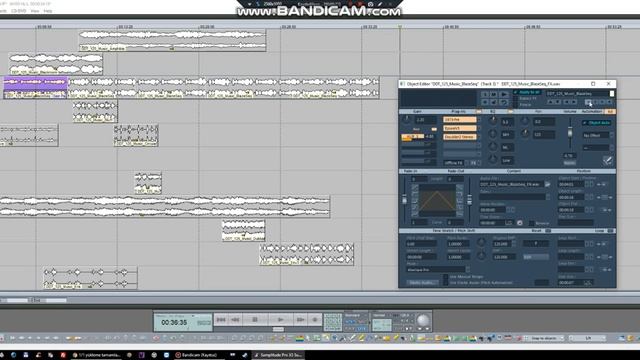Image resolution: width=640 pixels, height=360 pixels.
Task: Open the first plug-in slot dropdown arrow
Action: 479,120
